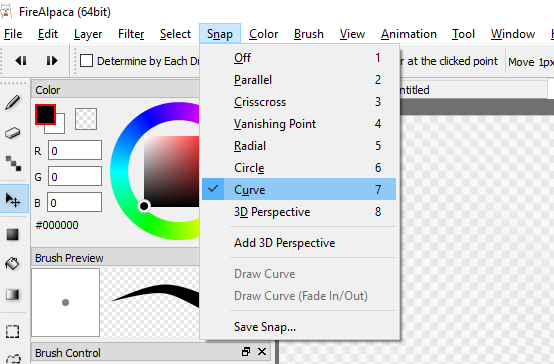Select the Eraser tool
The height and width of the screenshot is (364, 554).
click(13, 133)
